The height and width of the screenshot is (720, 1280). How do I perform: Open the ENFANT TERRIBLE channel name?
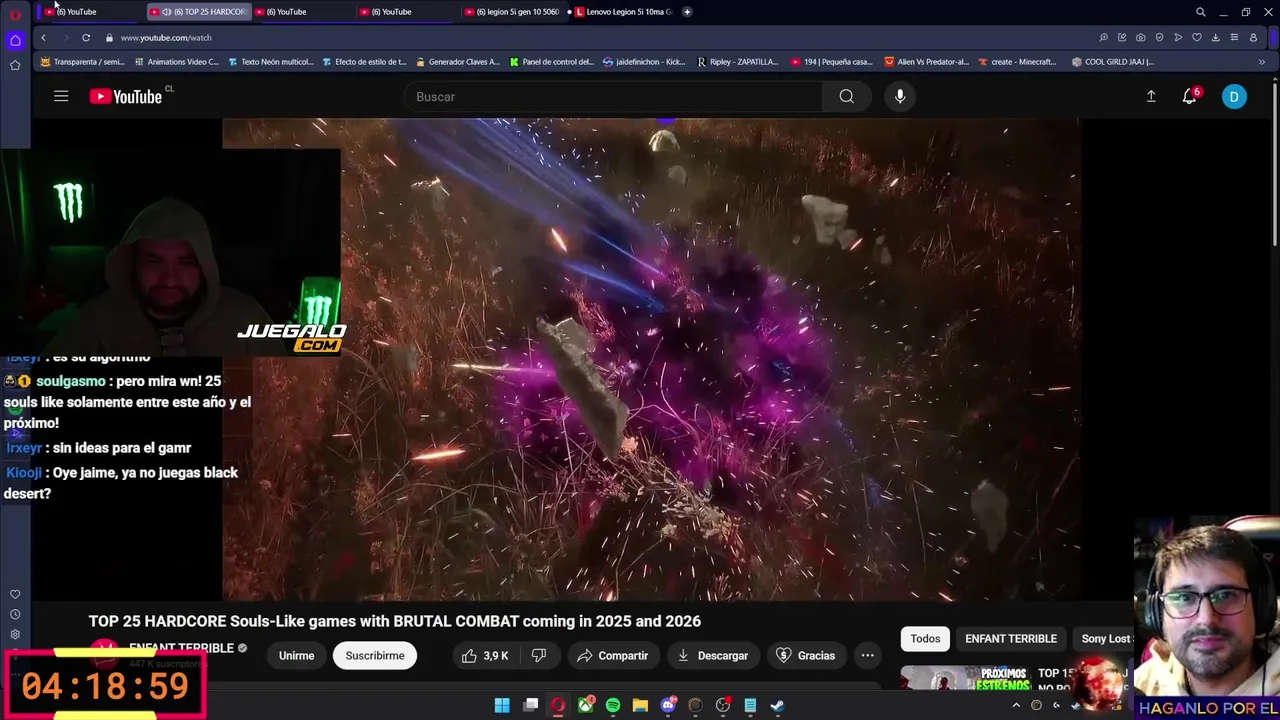point(181,648)
